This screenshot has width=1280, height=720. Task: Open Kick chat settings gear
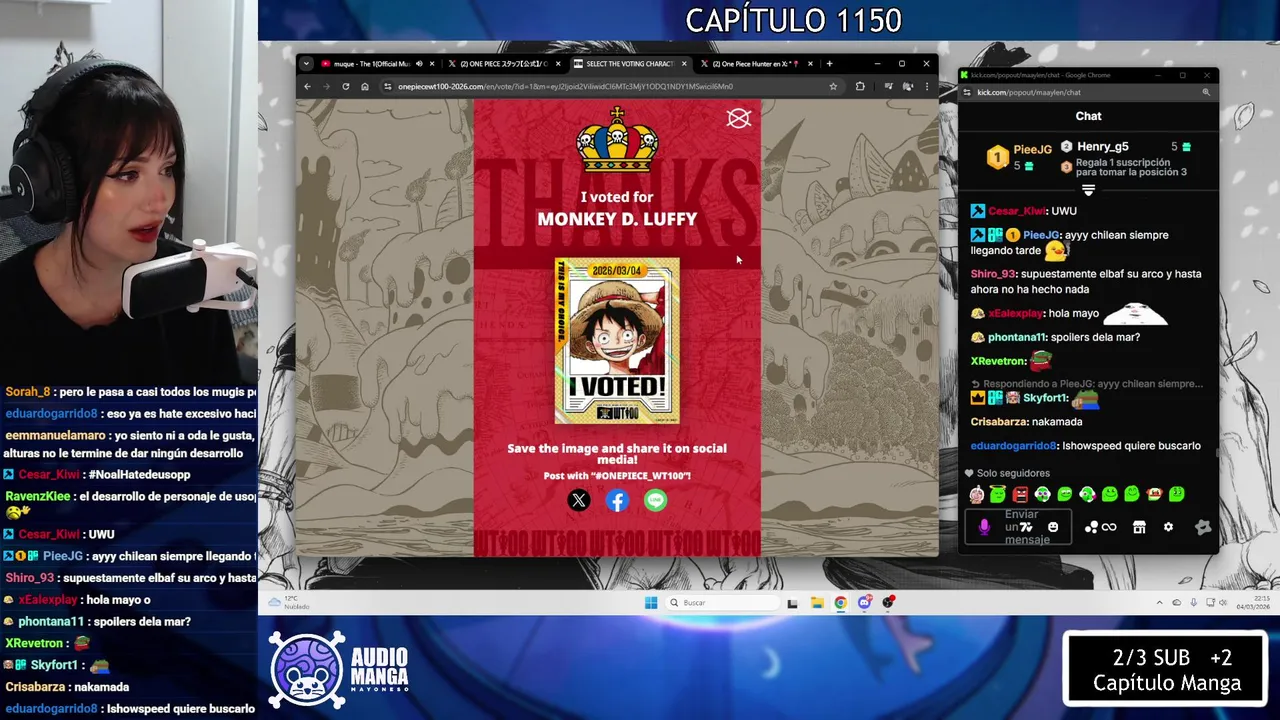tap(1168, 527)
